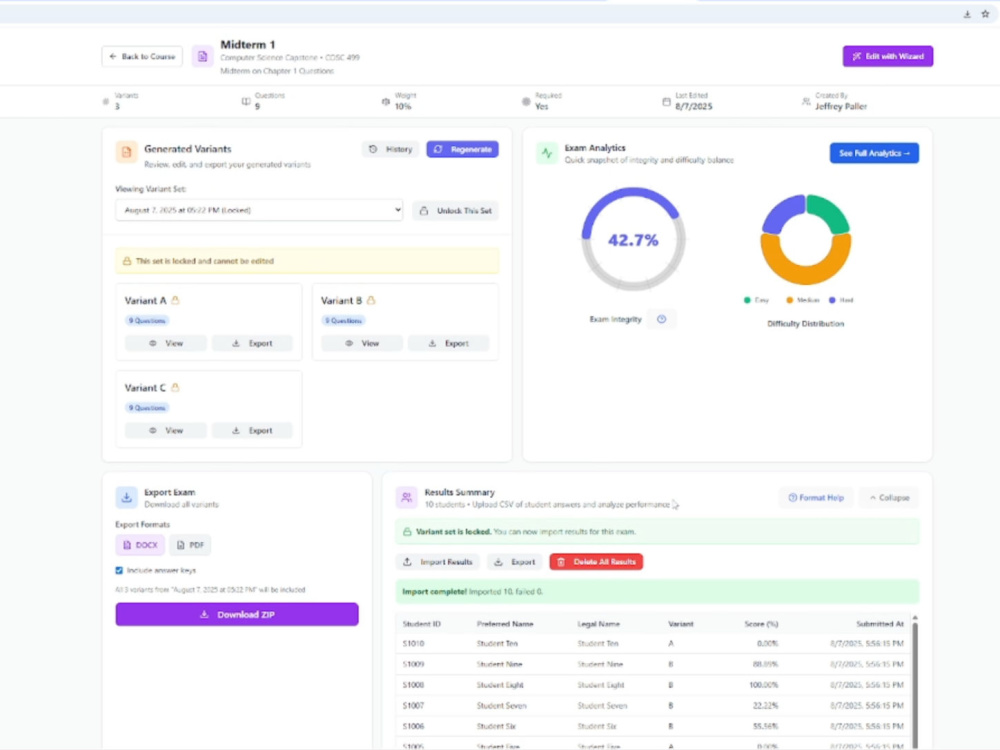This screenshot has width=1000, height=750.
Task: Toggle Include answer keys checkbox
Action: point(119,570)
